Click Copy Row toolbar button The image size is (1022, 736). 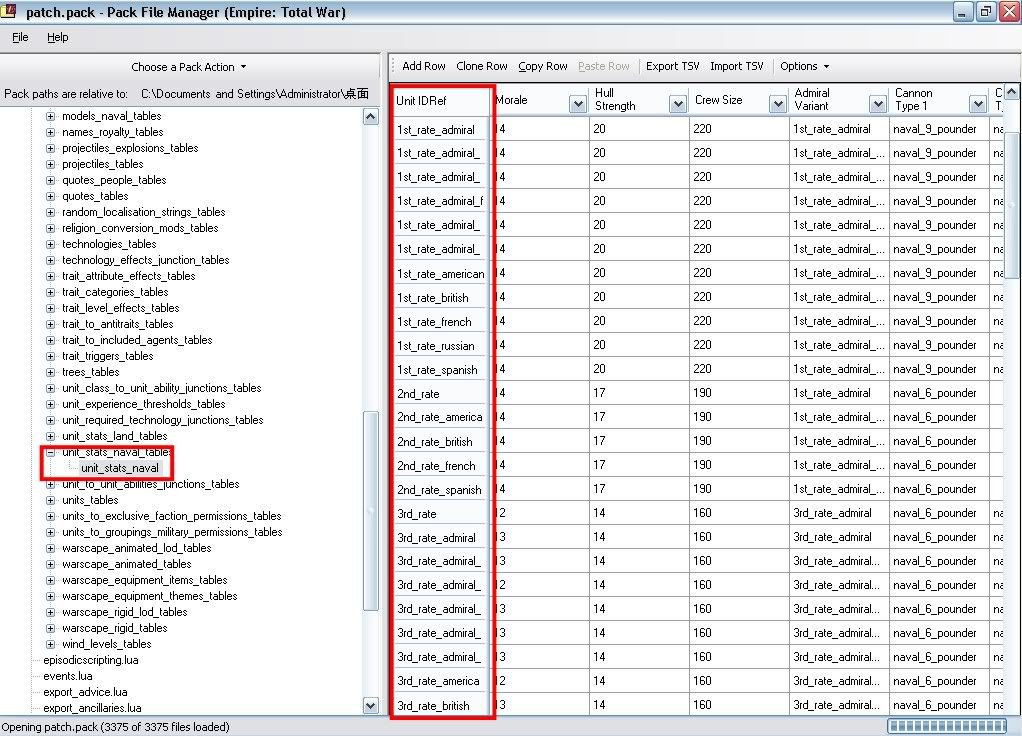coord(542,66)
